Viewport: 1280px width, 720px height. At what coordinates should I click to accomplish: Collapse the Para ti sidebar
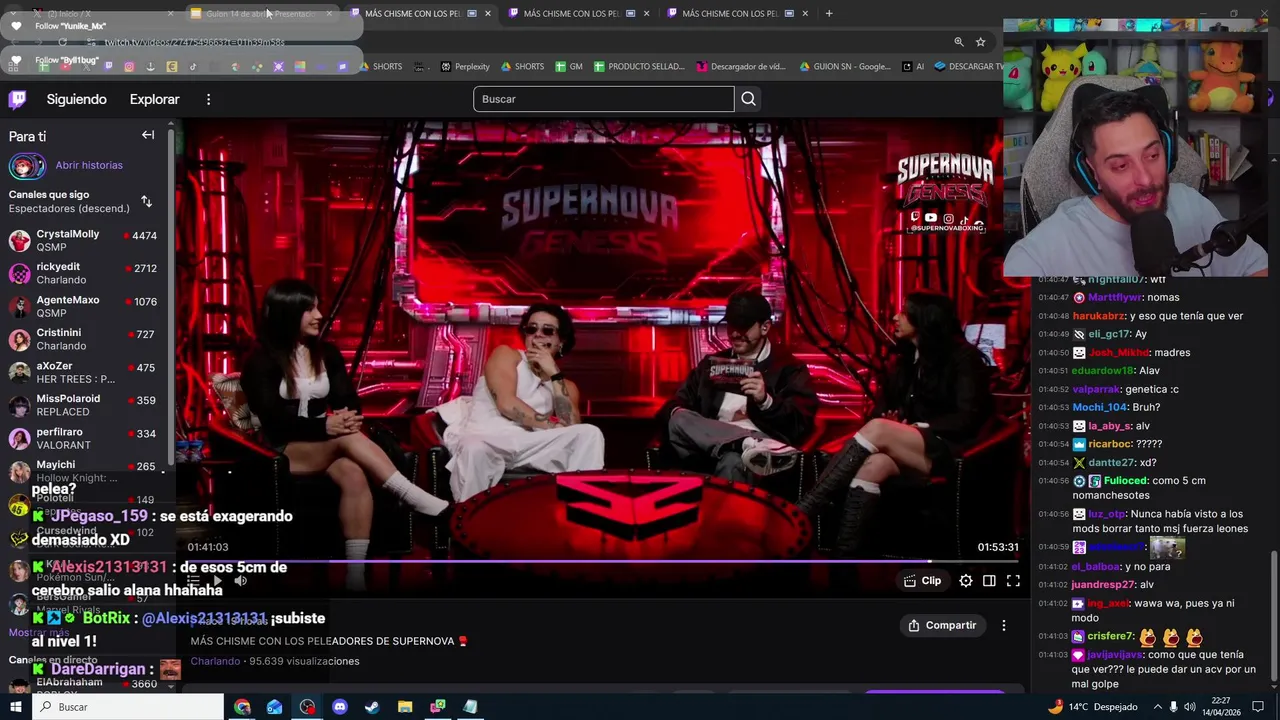pyautogui.click(x=148, y=135)
